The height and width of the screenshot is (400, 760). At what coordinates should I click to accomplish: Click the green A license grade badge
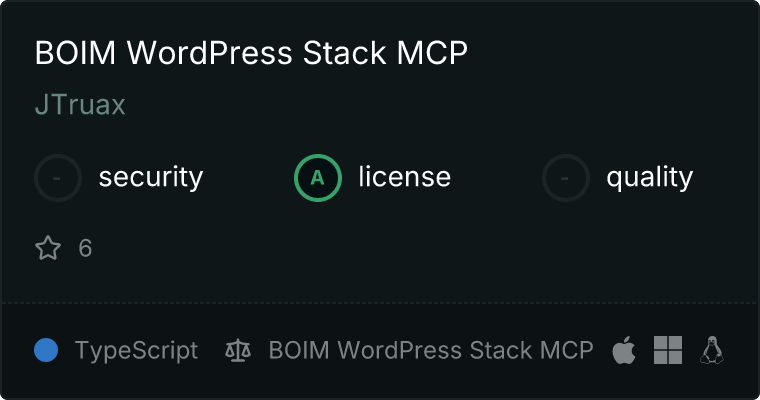pos(318,178)
